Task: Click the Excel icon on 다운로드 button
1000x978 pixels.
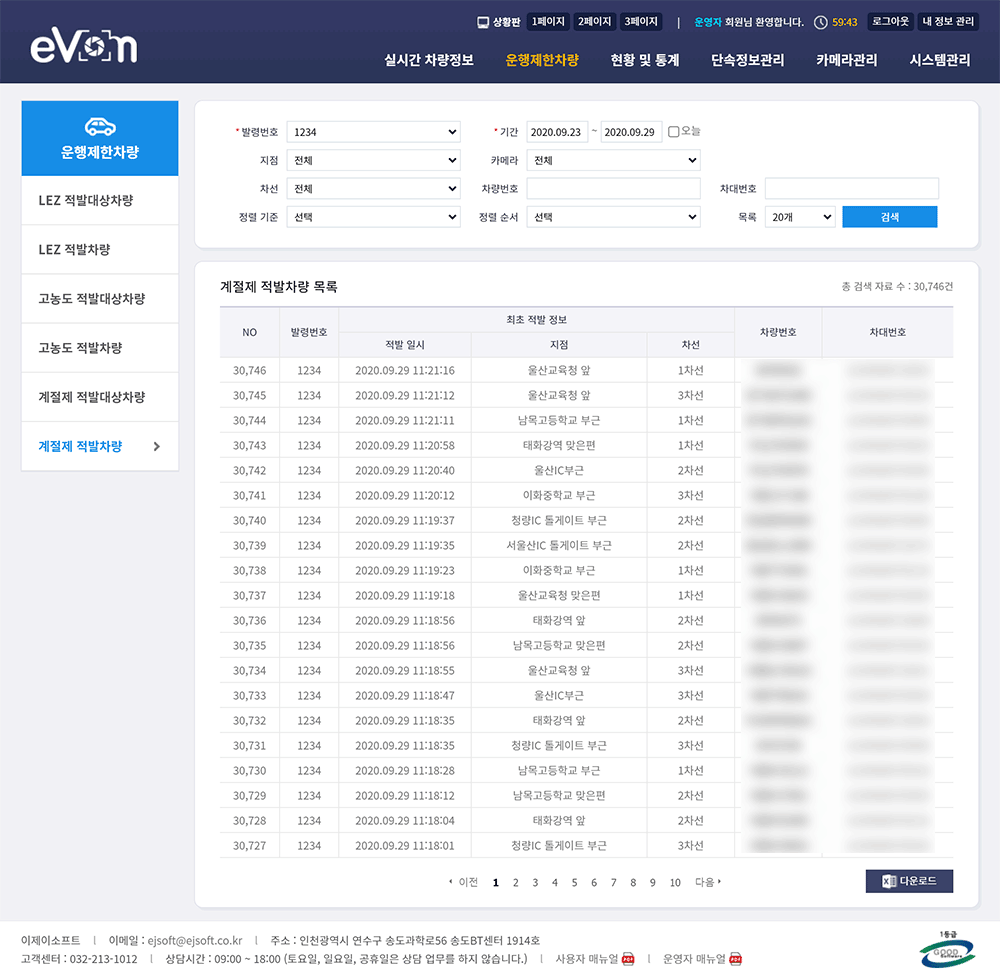Action: point(887,881)
